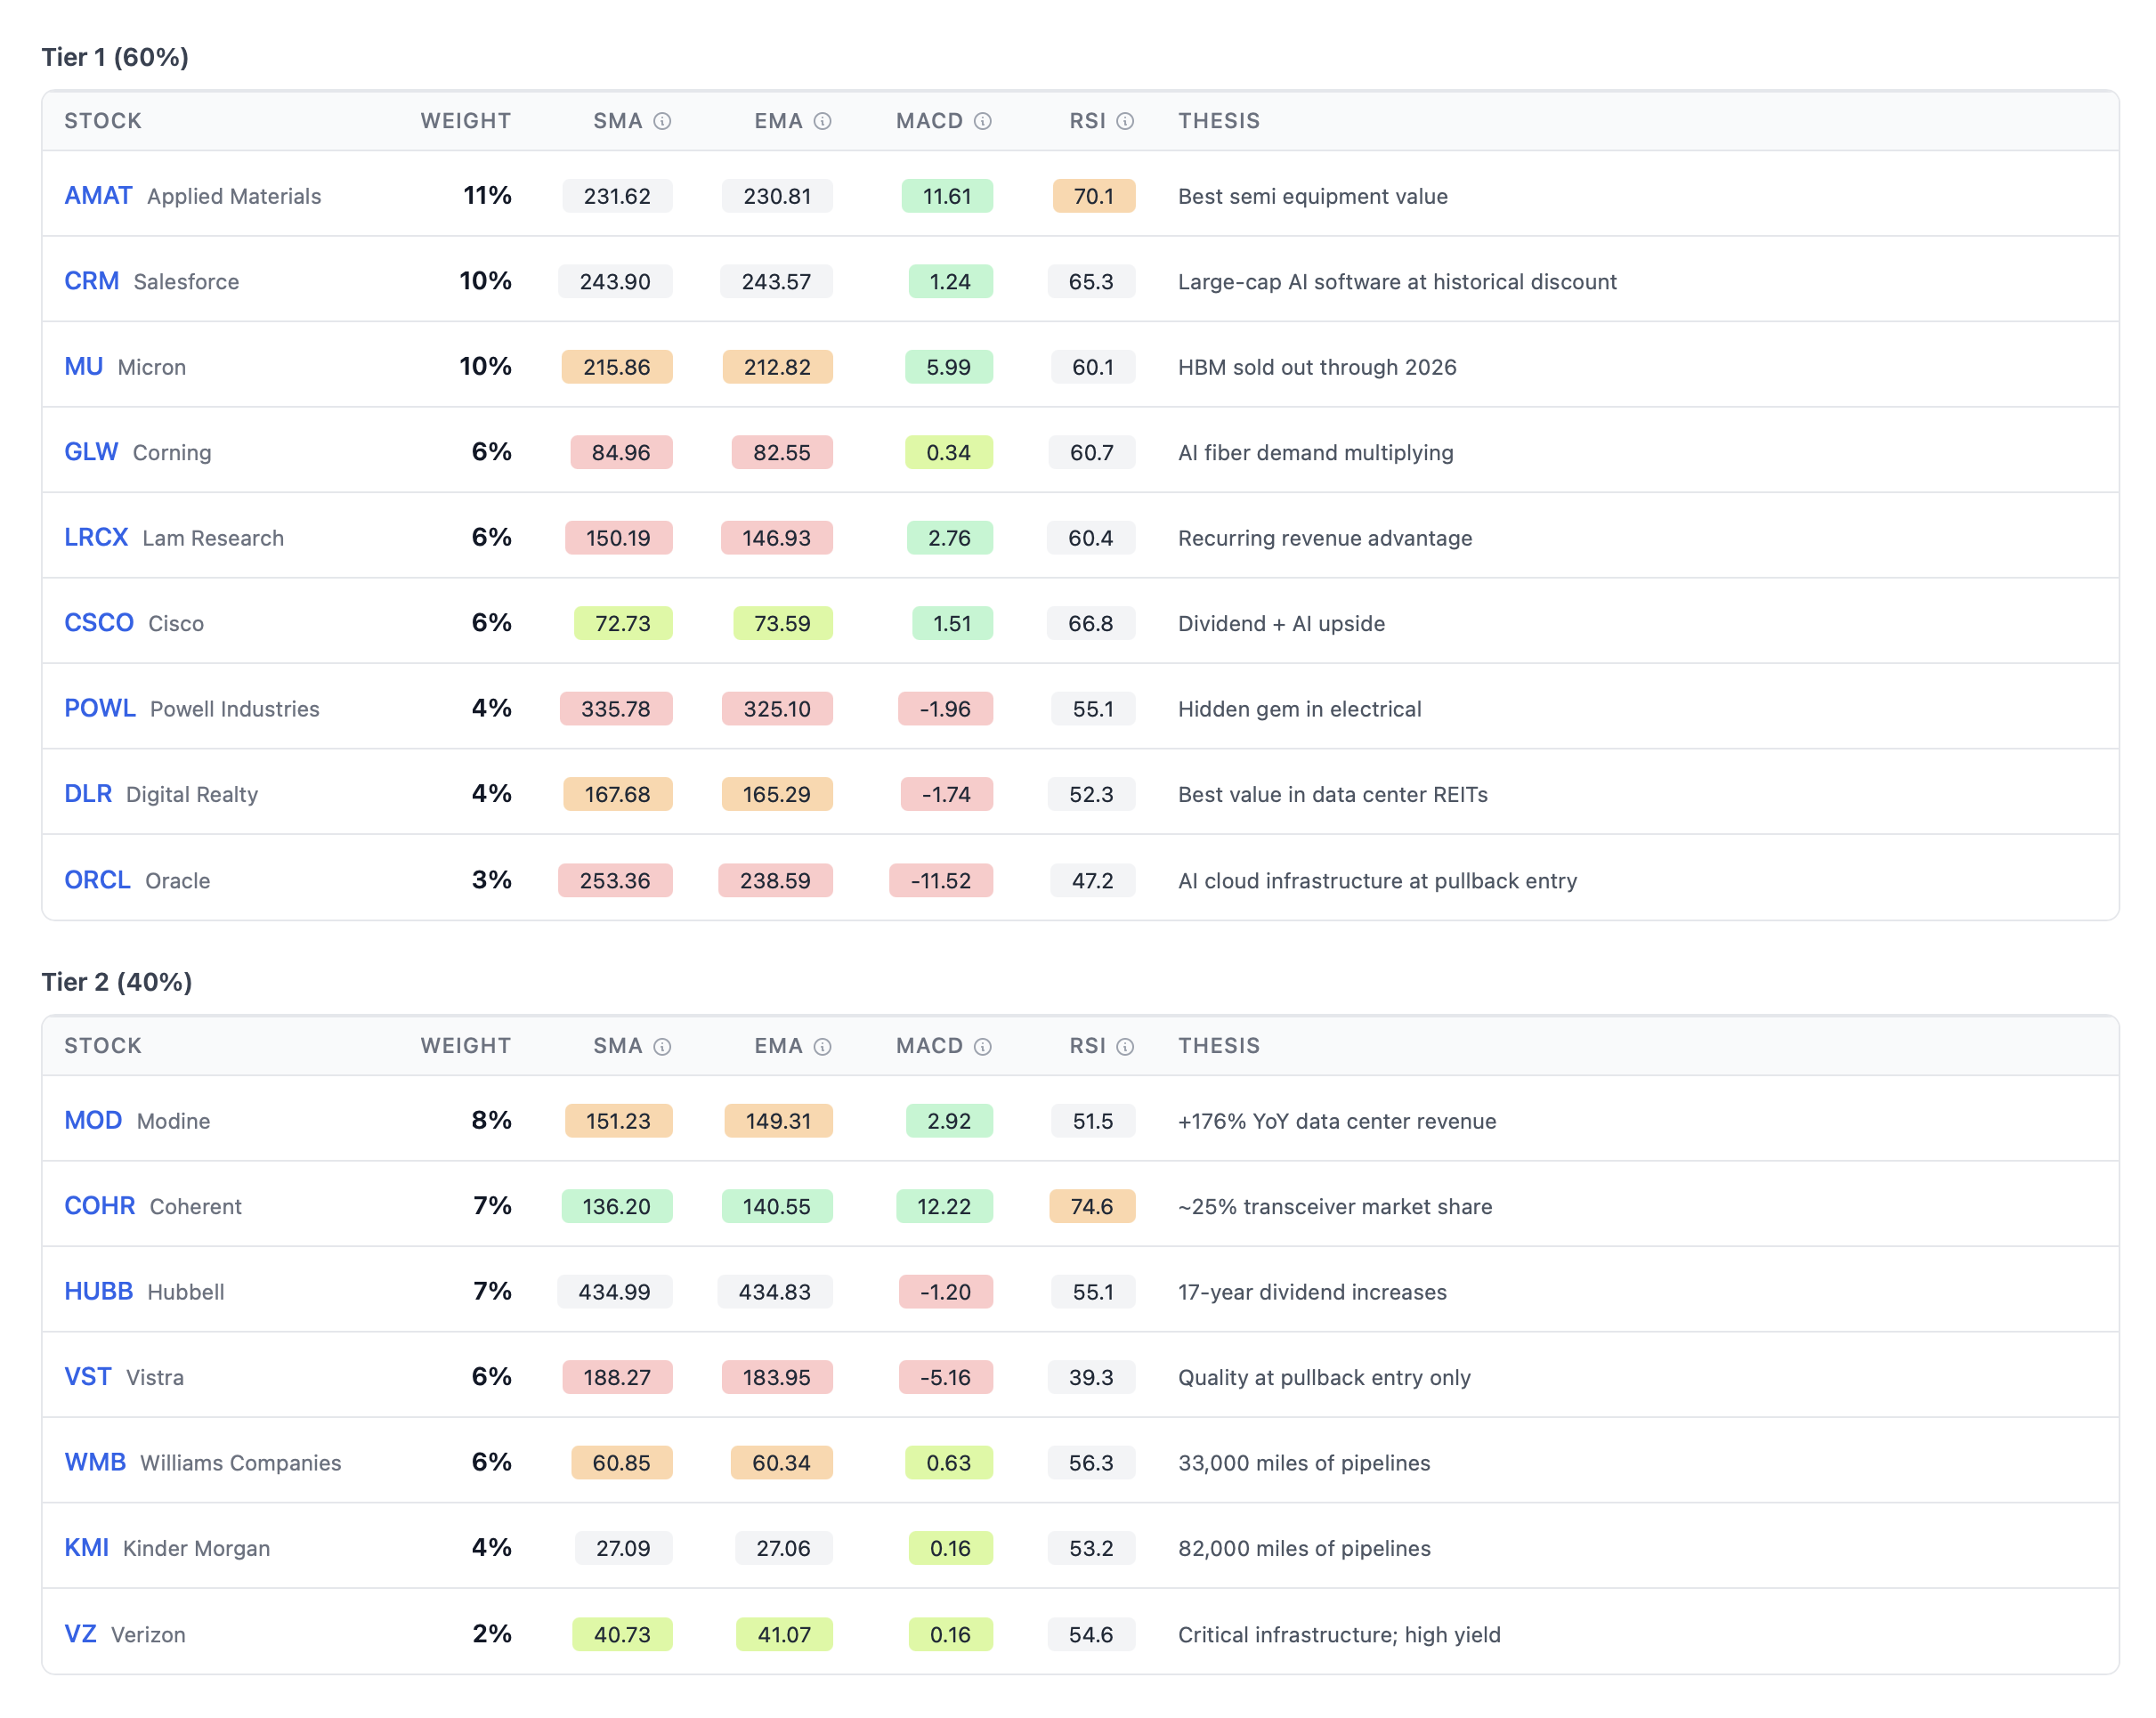Sort by the STOCK column header in Tier 1
The width and height of the screenshot is (2156, 1718).
pos(102,120)
